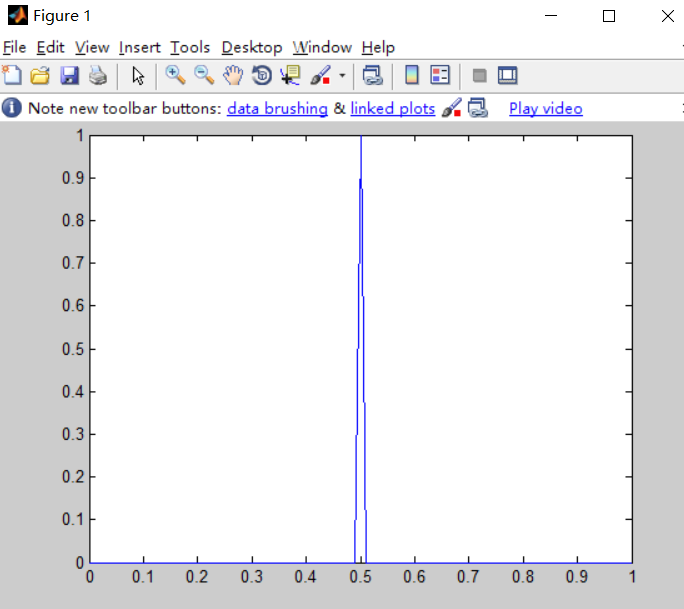Enable the Pan hand tool
Screen dimensions: 684x609
tap(233, 75)
